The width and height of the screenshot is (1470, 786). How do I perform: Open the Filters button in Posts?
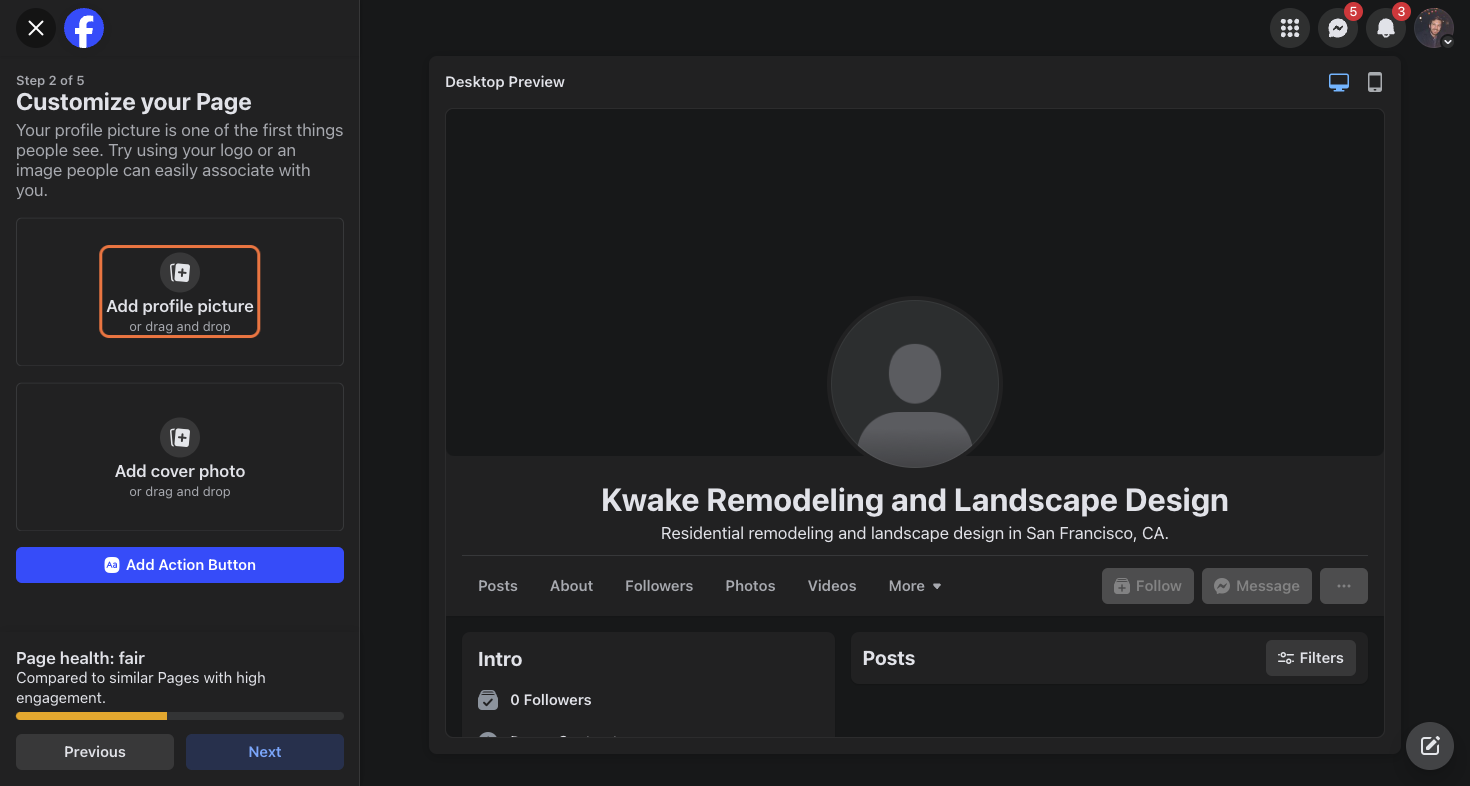1311,658
